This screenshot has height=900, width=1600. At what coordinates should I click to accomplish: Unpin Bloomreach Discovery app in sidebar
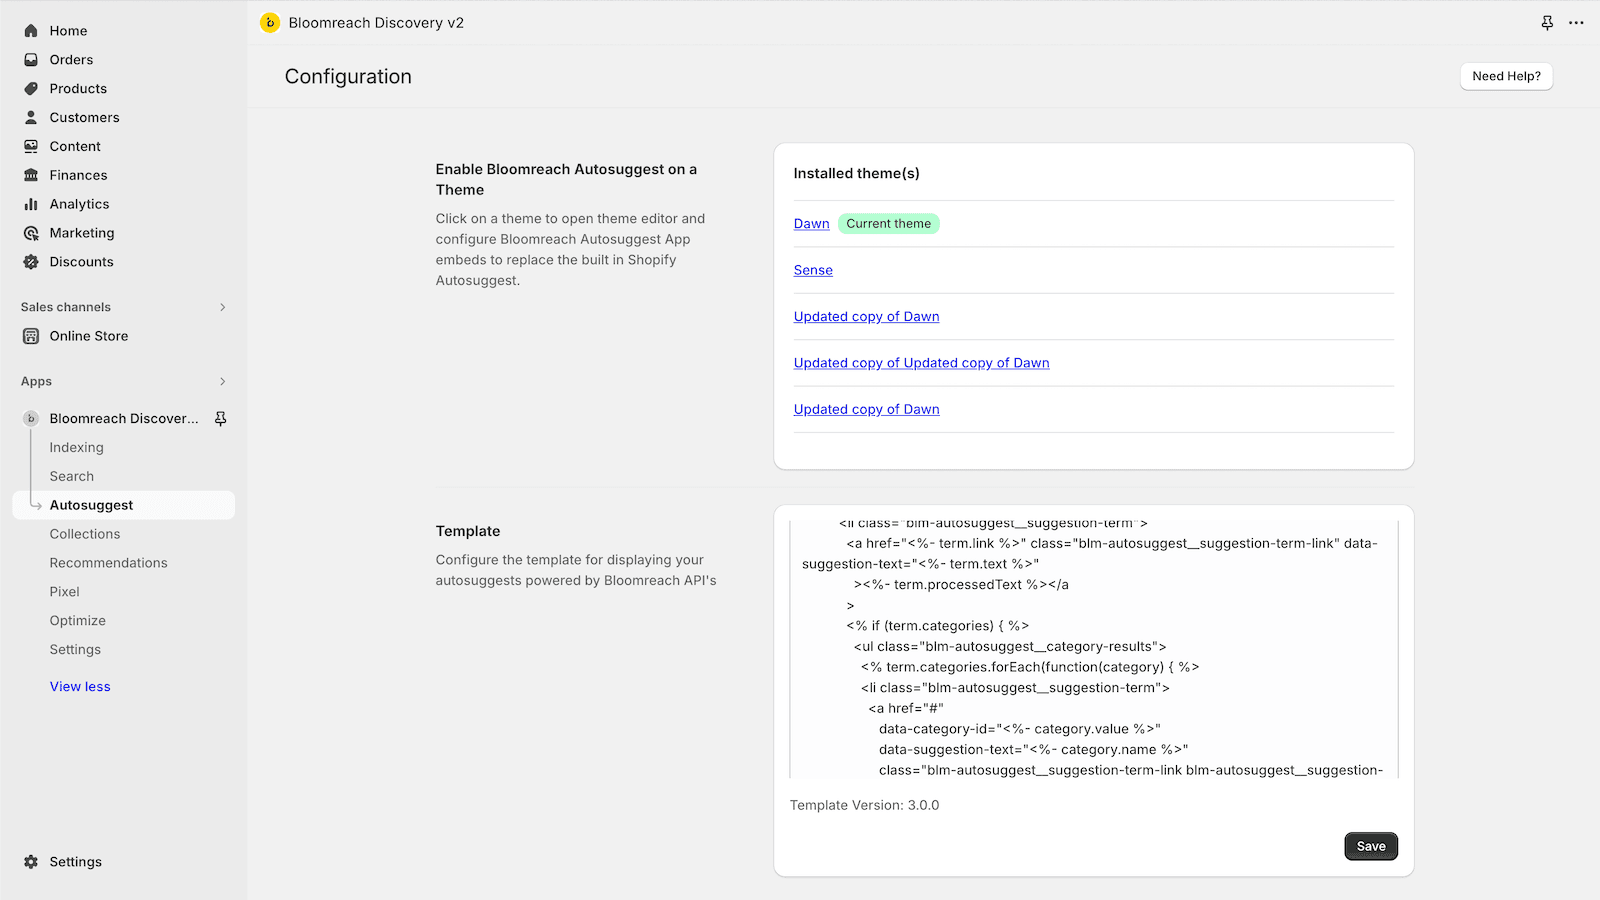[221, 419]
